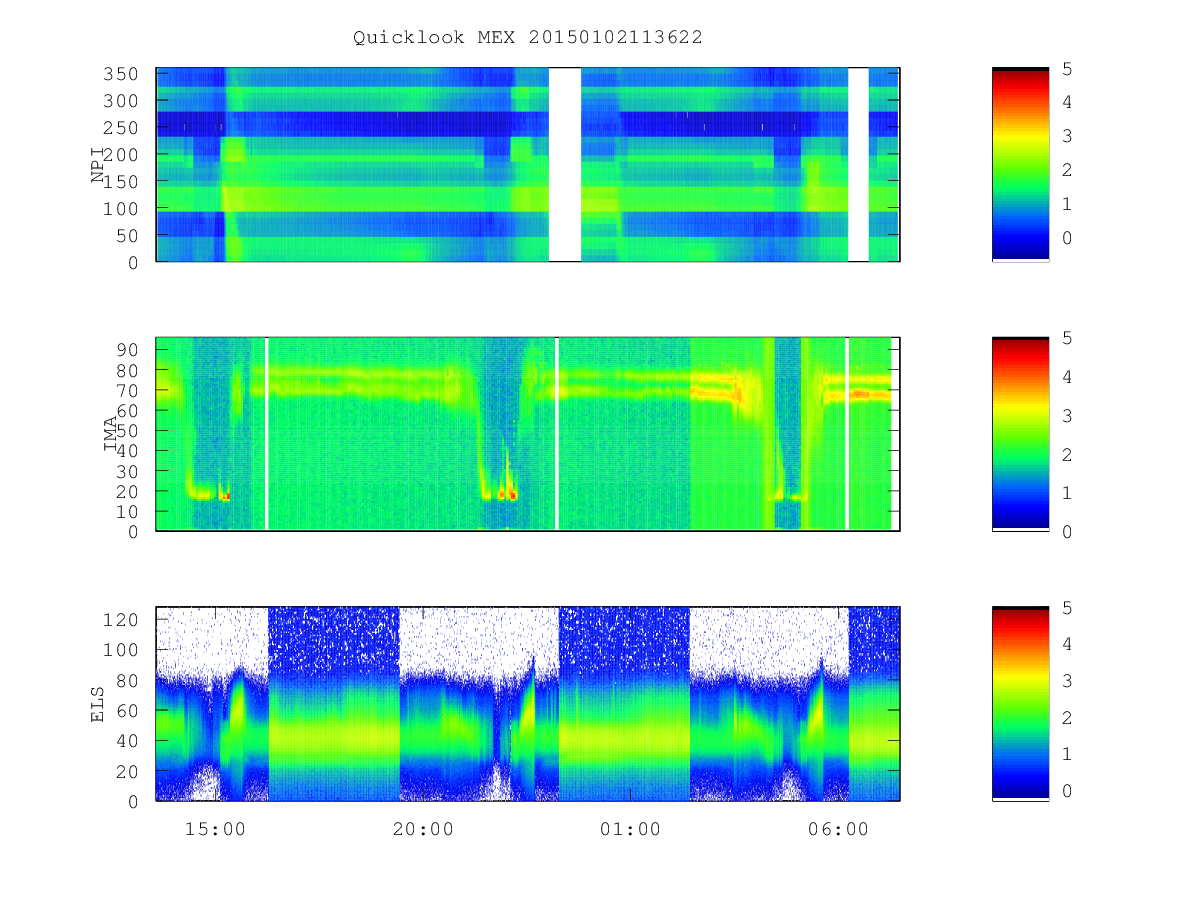Click the ELS axis label

point(99,704)
